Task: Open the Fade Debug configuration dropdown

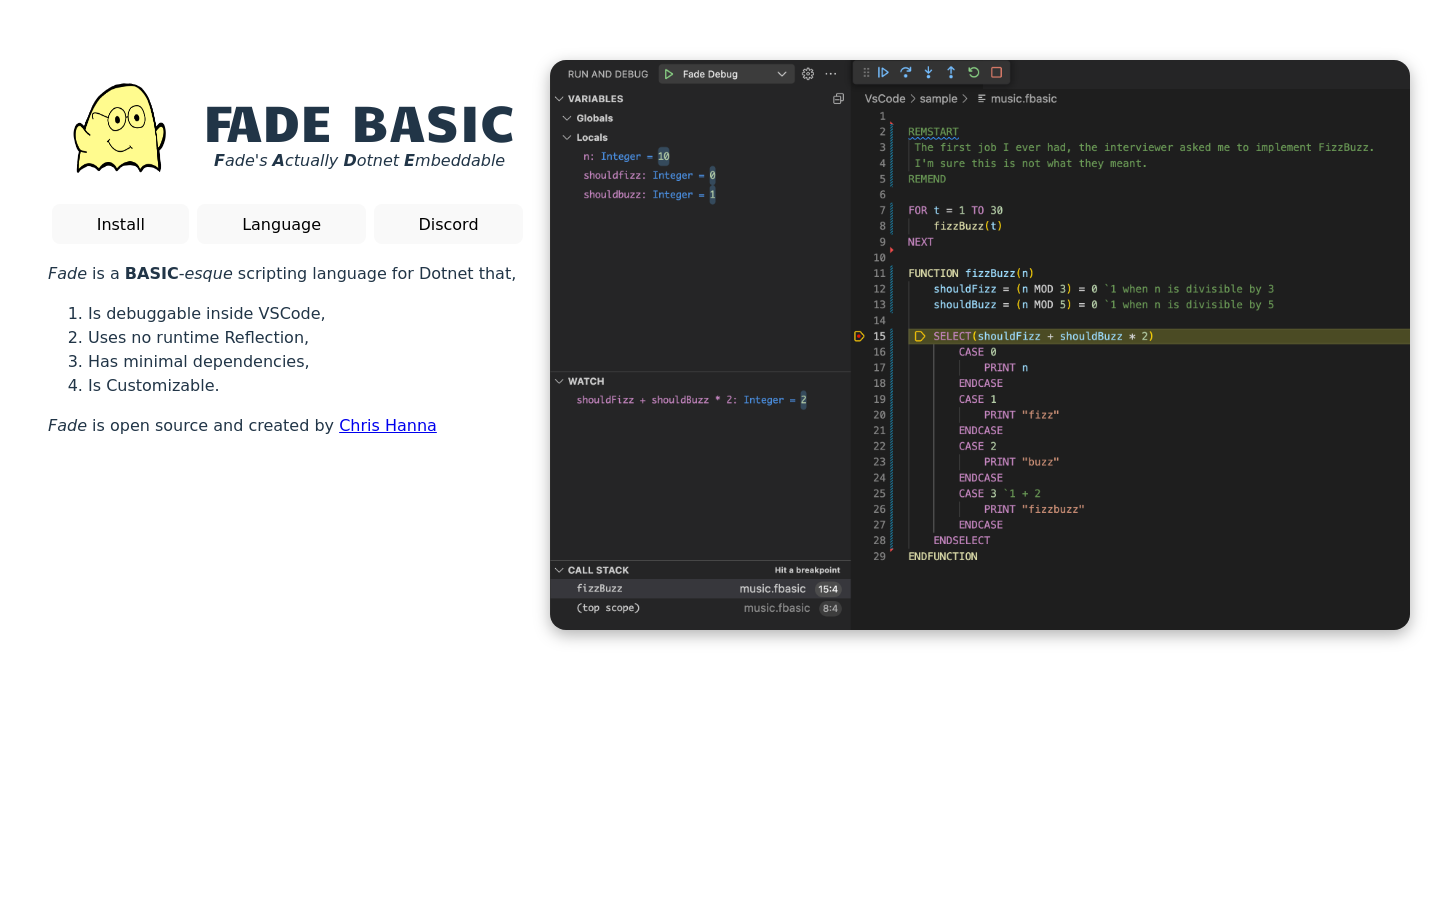Action: 727,74
